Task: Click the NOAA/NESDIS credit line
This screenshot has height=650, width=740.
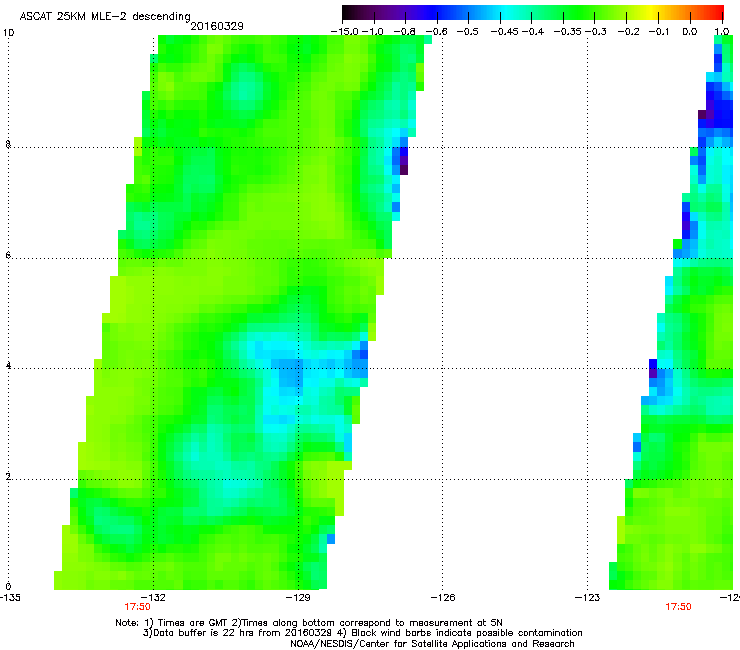Action: pos(432,644)
